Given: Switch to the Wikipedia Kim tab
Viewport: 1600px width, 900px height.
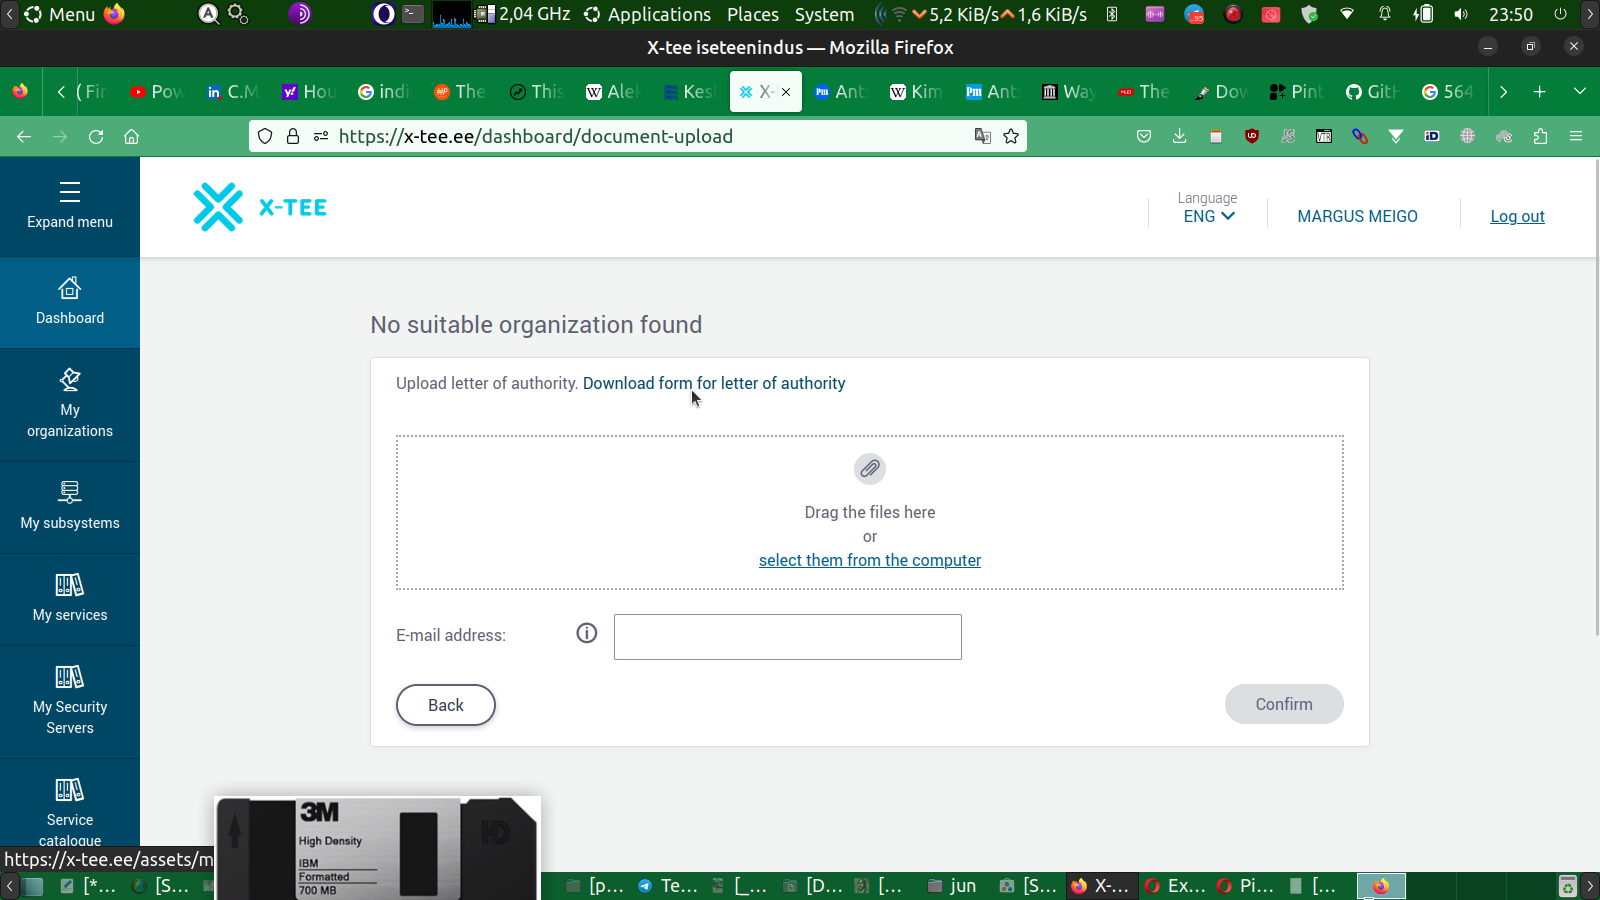Looking at the screenshot, I should [917, 92].
